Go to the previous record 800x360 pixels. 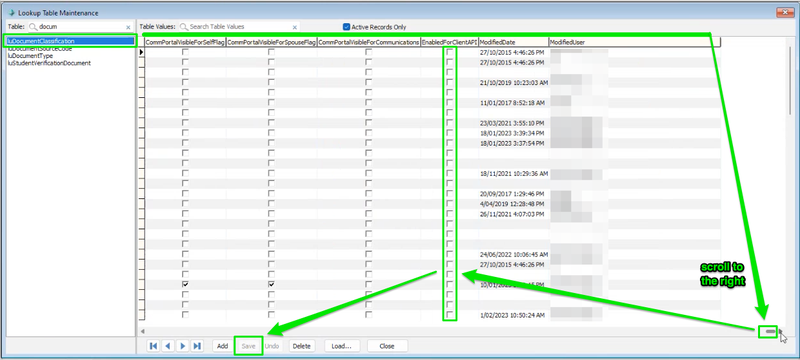167,346
